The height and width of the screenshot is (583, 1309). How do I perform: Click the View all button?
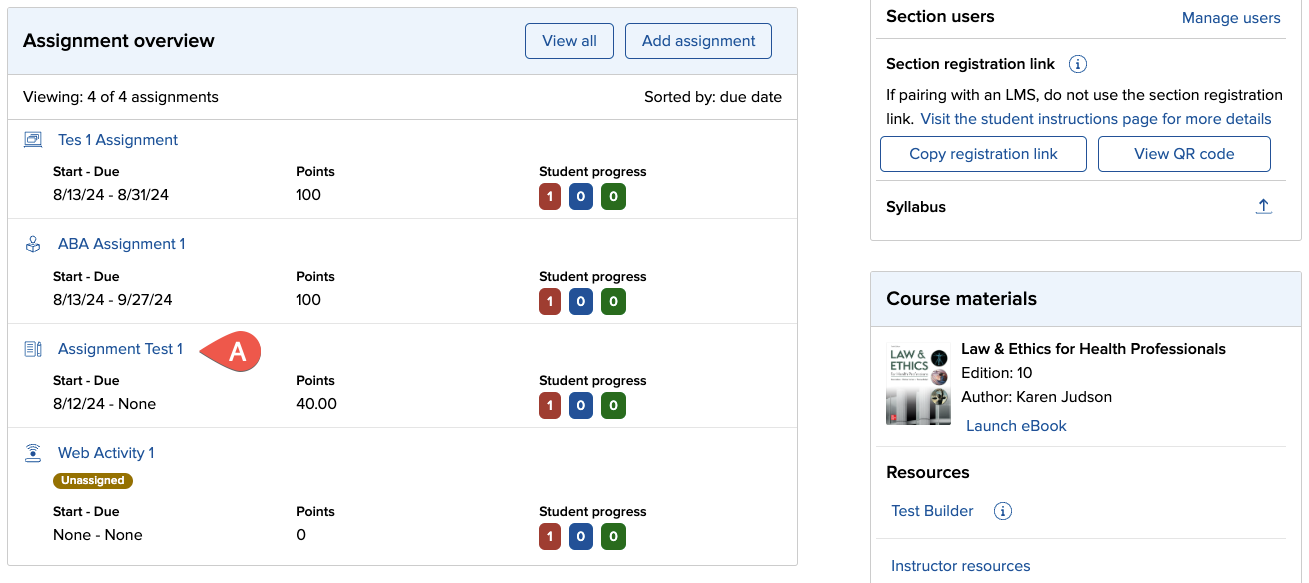pos(569,41)
